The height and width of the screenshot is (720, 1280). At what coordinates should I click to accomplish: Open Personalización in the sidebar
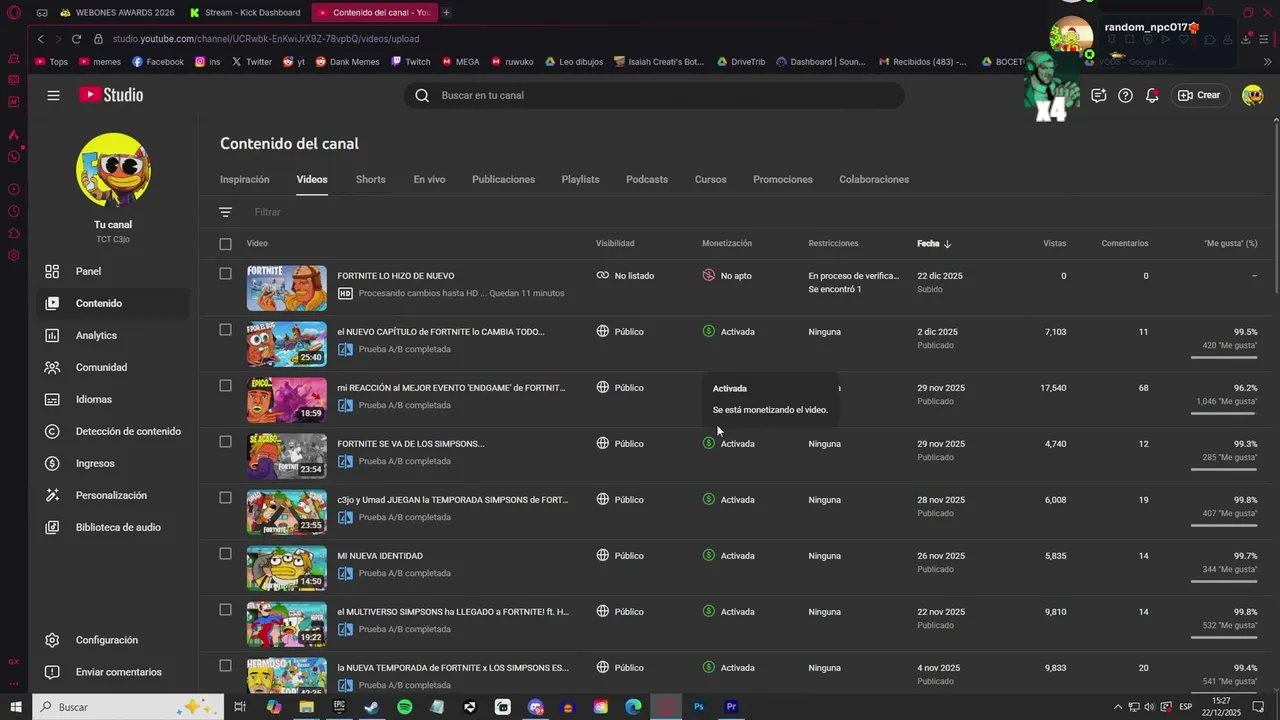[111, 495]
